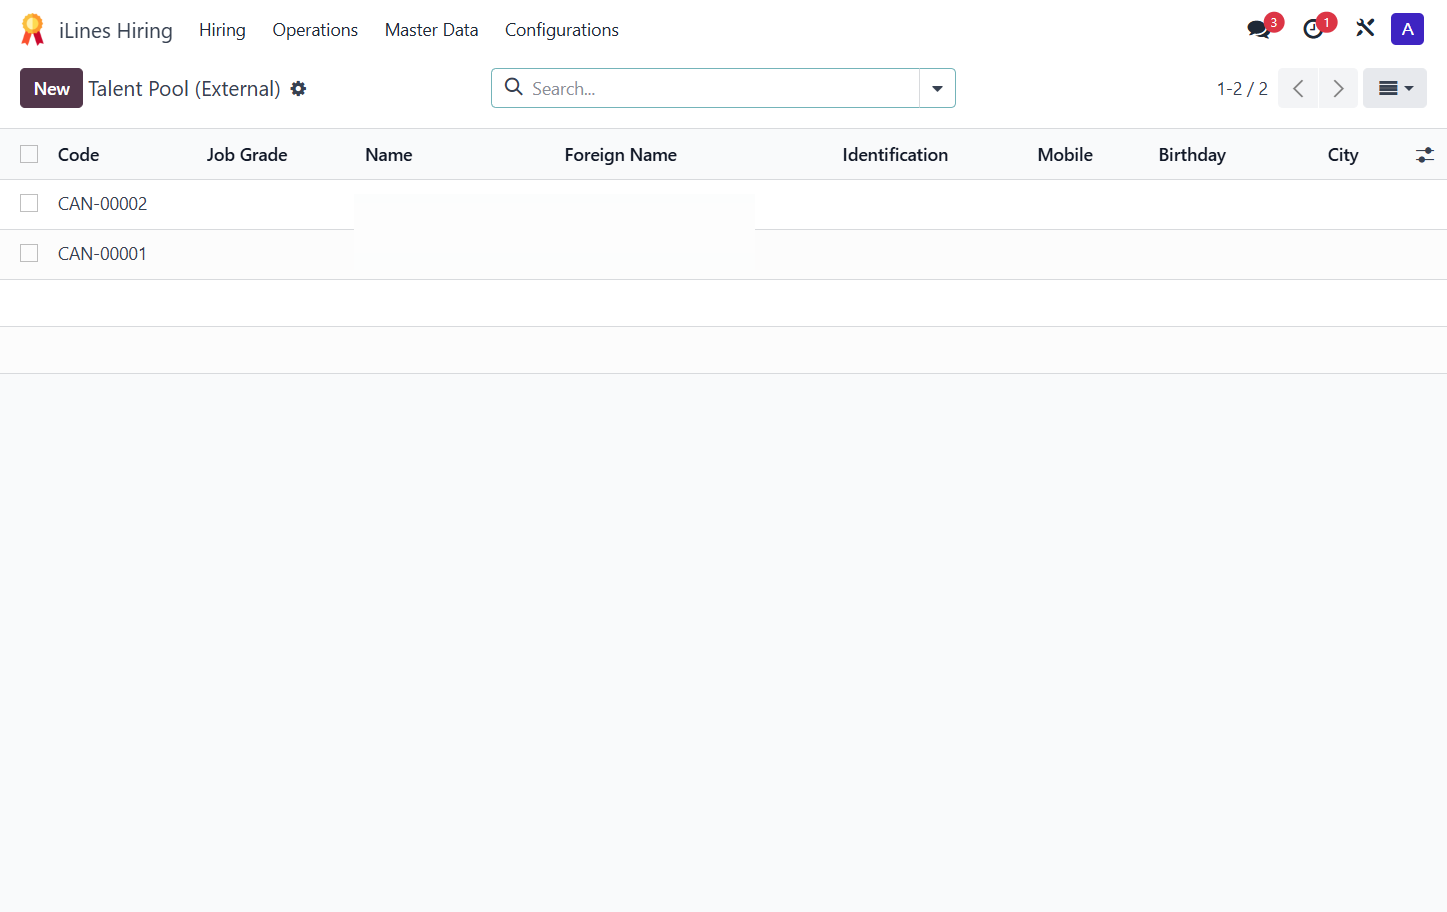Viewport: 1447px width, 912px height.
Task: Open record CAN-00001
Action: click(102, 254)
